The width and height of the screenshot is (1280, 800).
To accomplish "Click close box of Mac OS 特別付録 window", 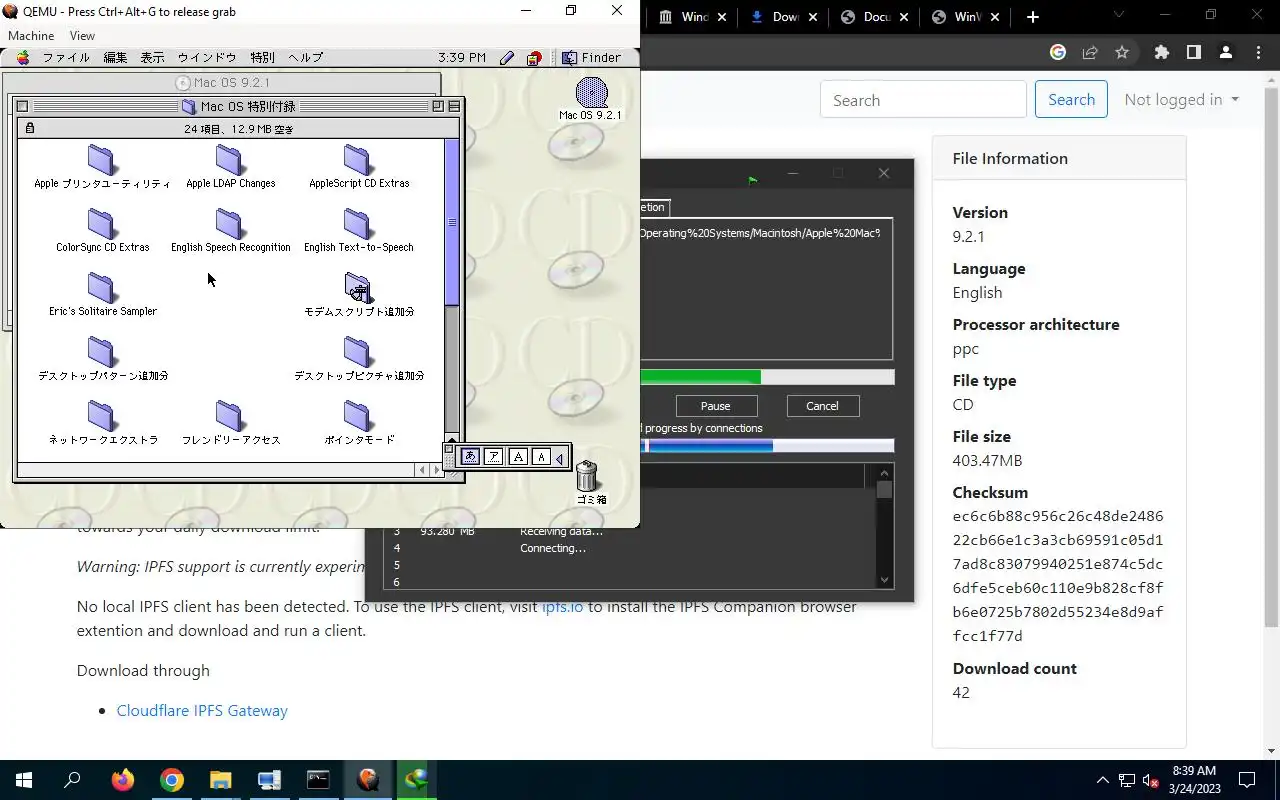I will point(23,106).
